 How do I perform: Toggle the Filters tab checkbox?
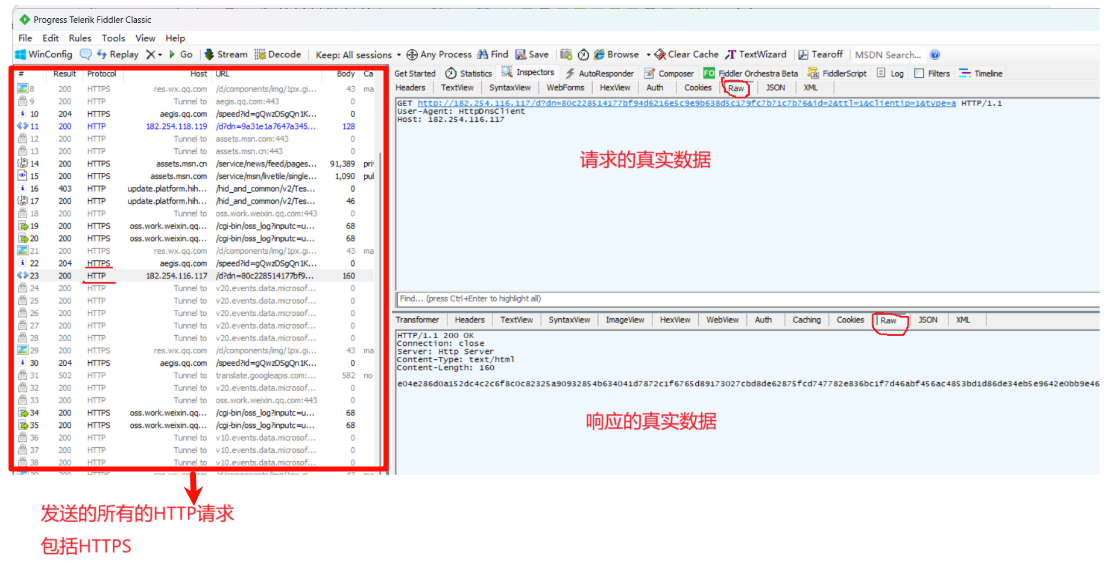click(x=918, y=73)
